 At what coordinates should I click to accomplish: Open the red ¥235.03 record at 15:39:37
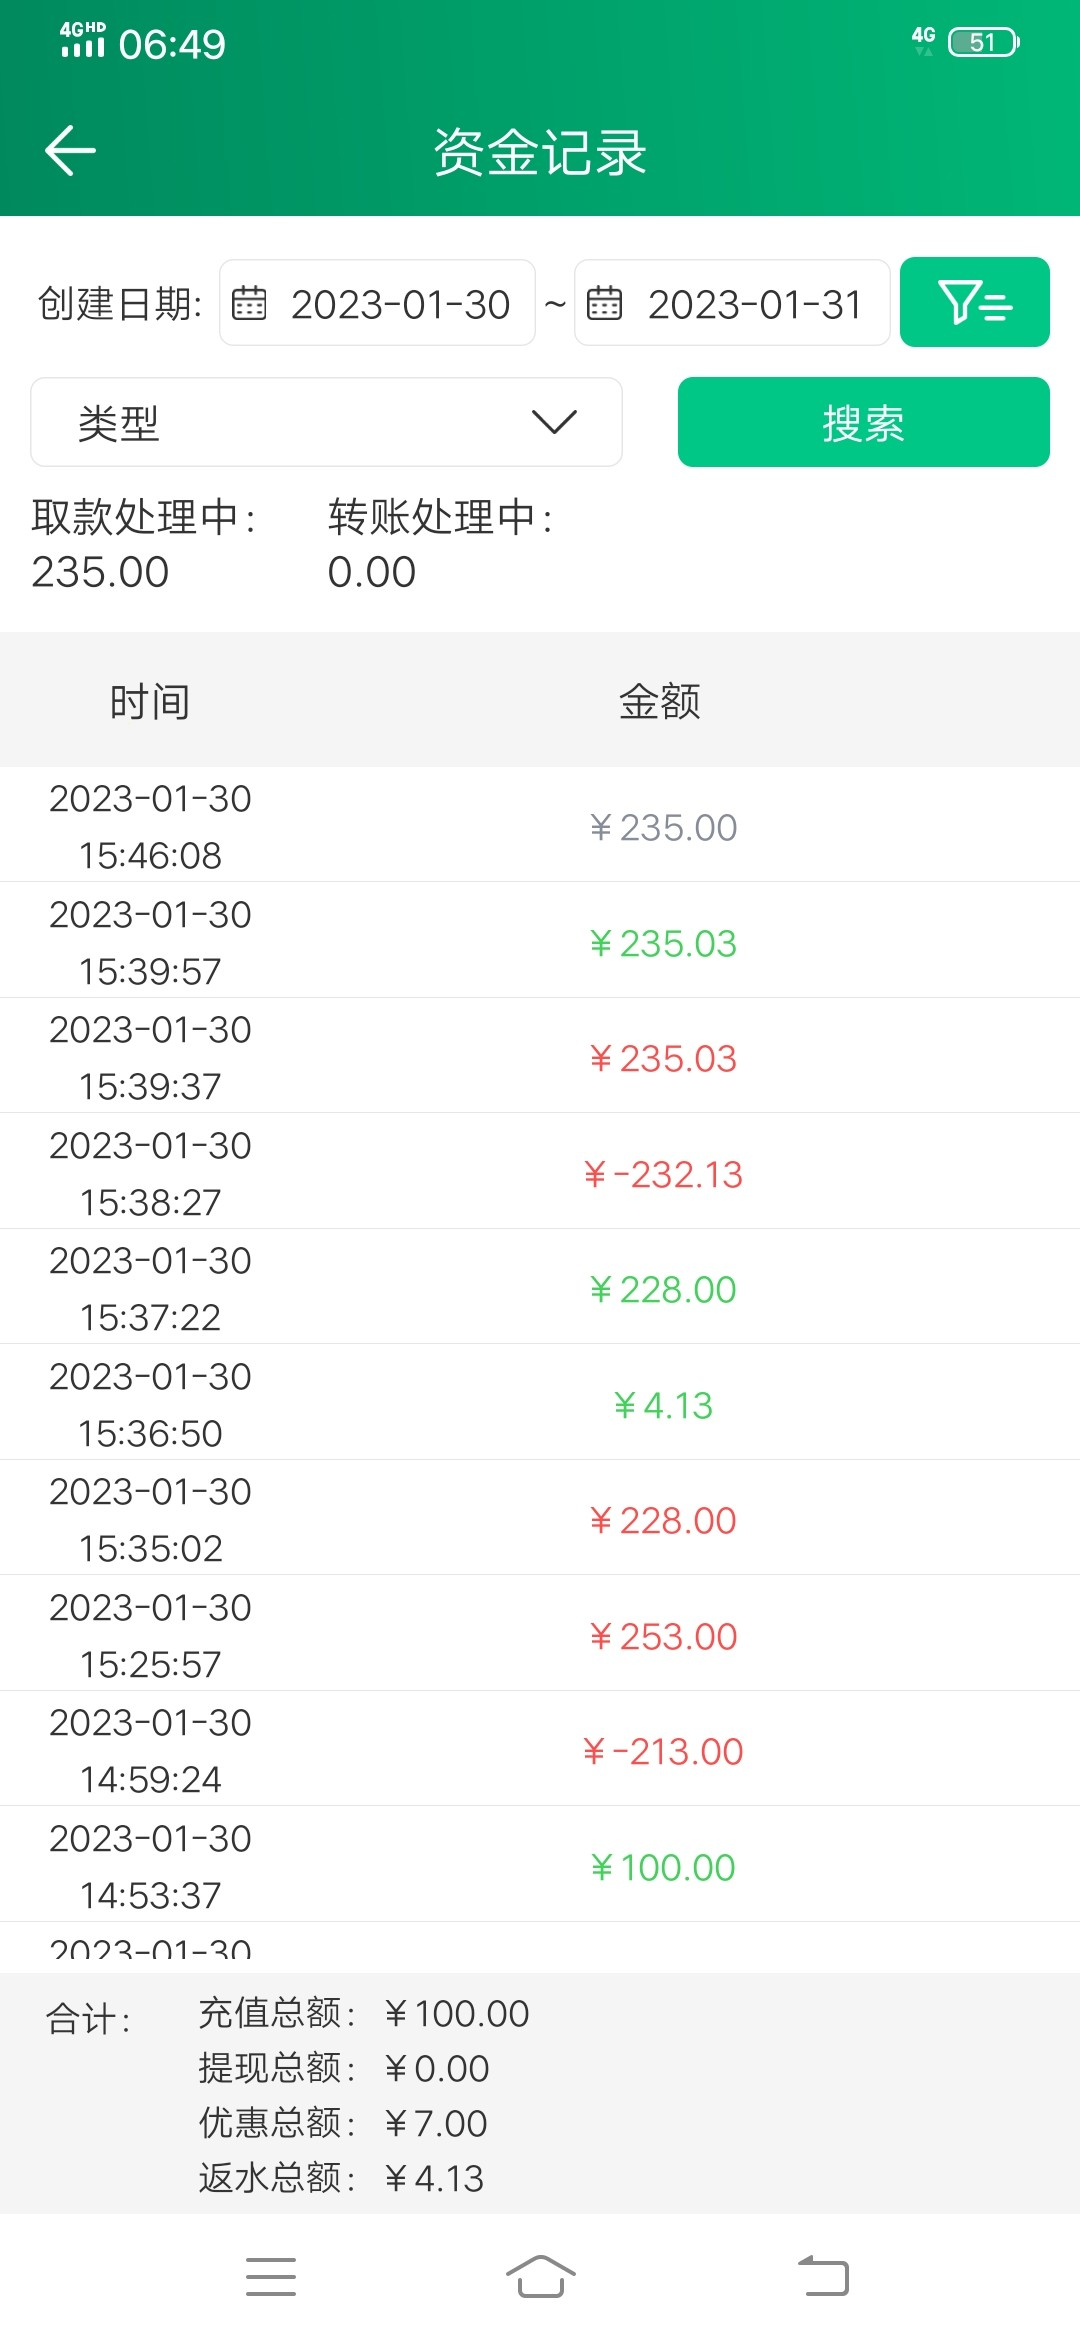(x=540, y=1058)
